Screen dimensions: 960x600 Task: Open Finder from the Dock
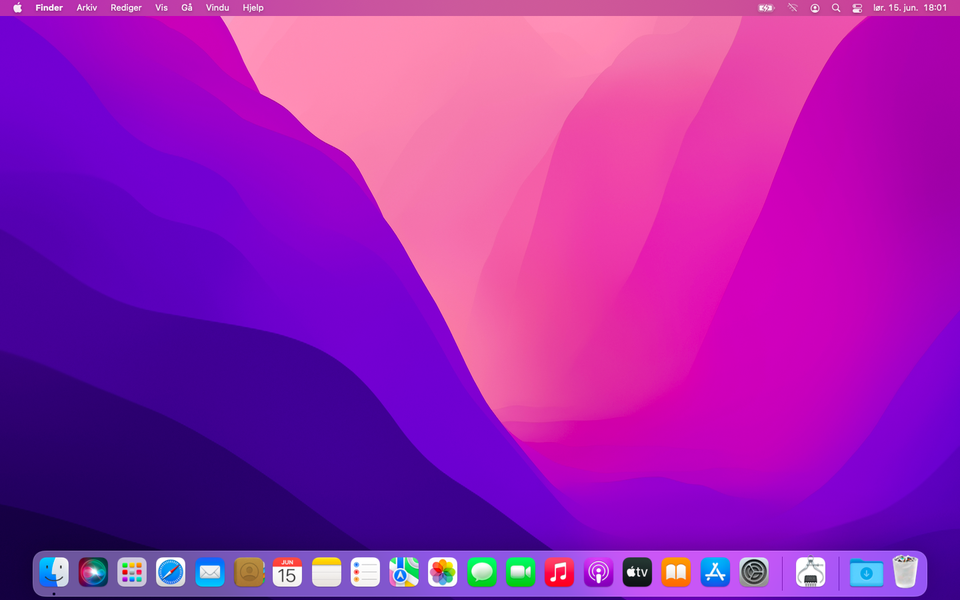(54, 572)
